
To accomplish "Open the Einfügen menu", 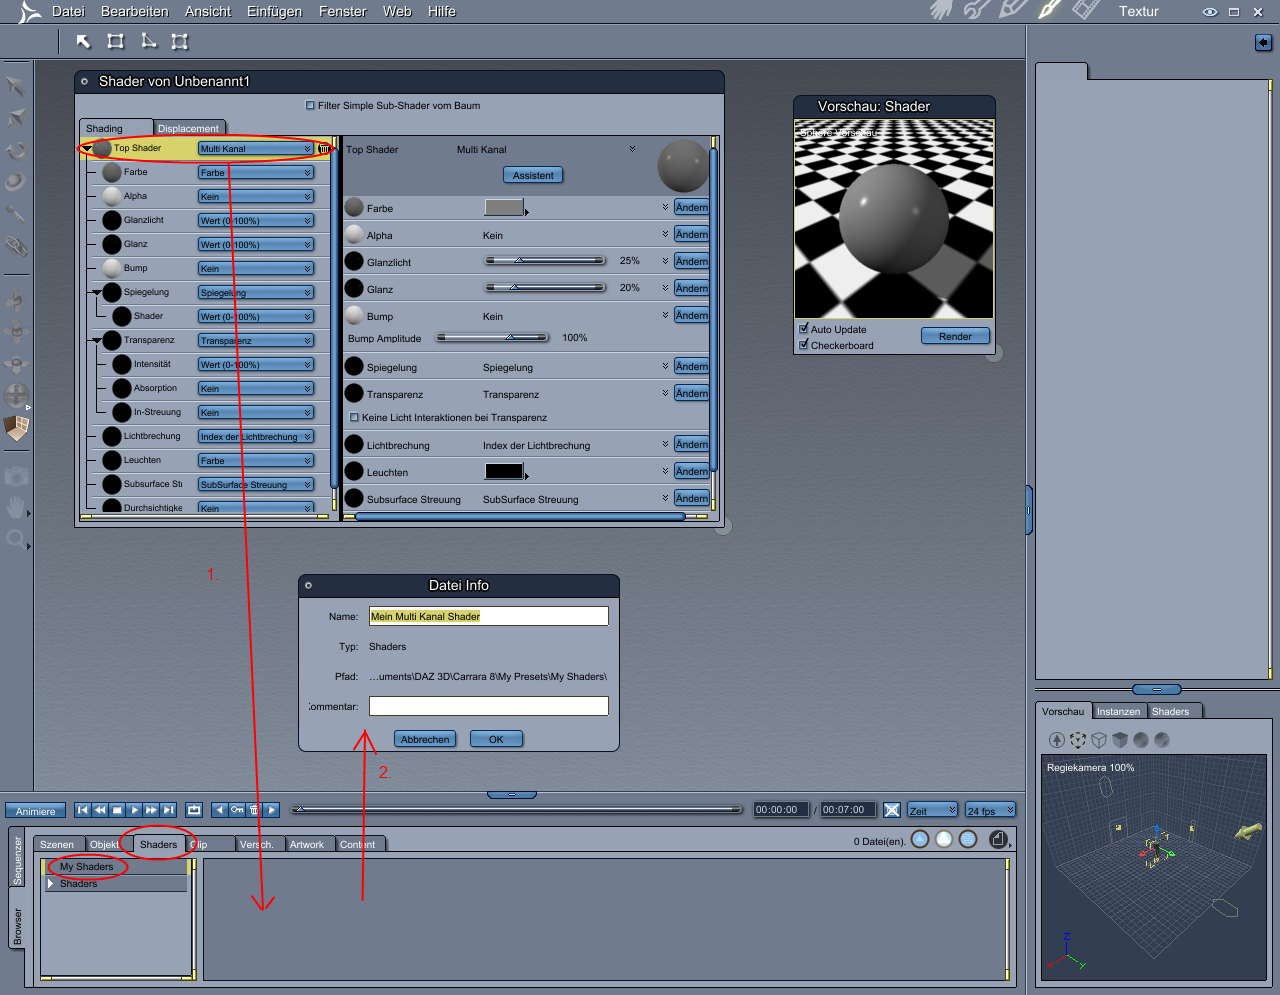I will point(274,12).
